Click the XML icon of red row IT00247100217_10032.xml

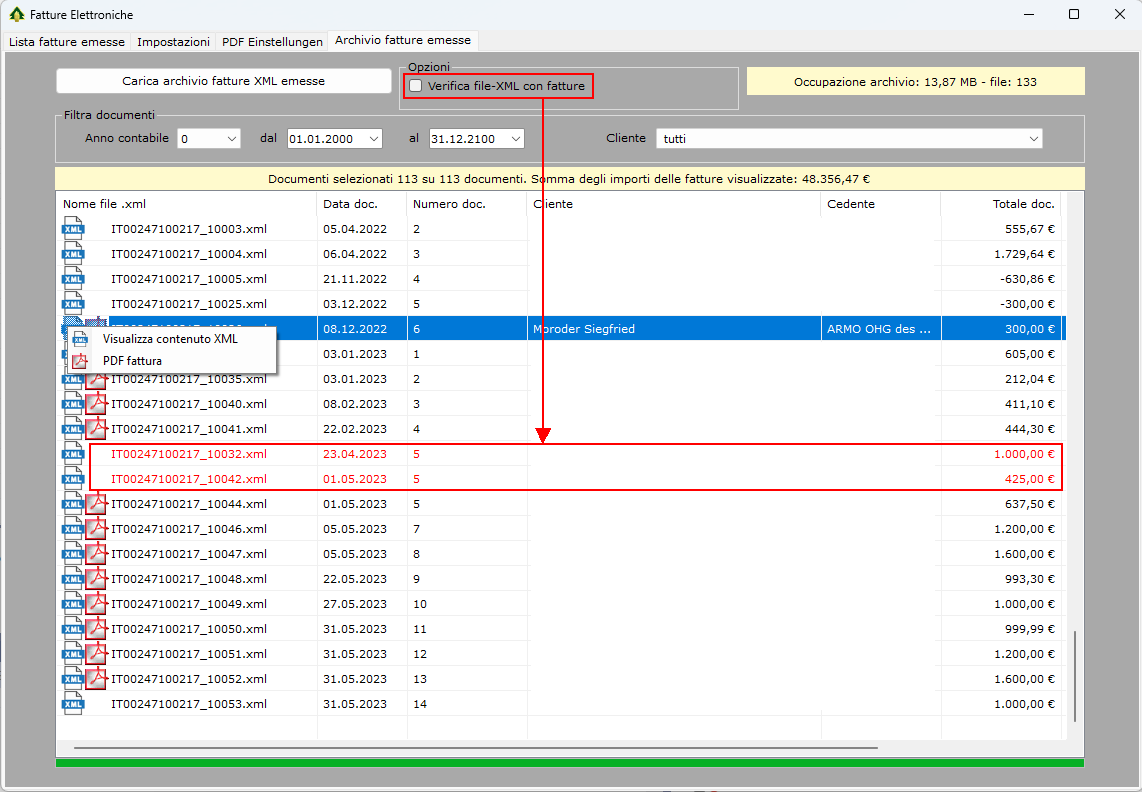[73, 454]
